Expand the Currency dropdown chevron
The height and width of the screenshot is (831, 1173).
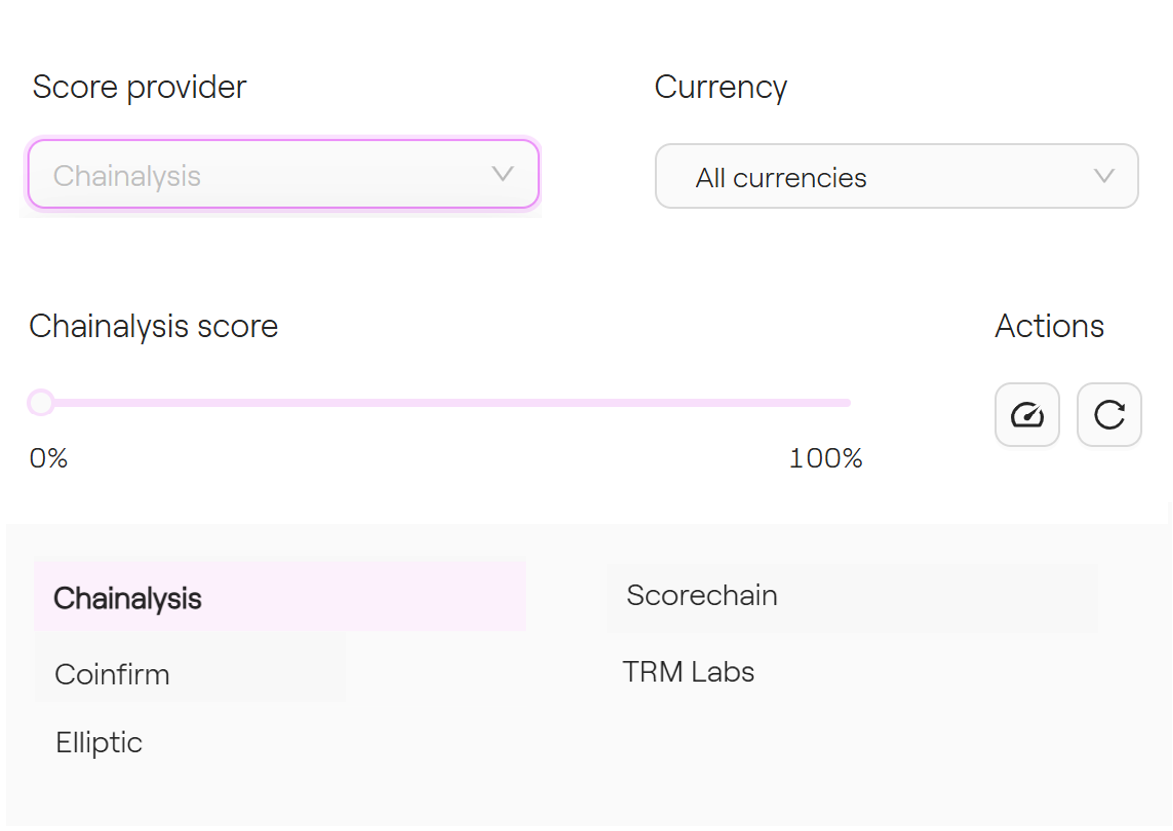[1104, 176]
